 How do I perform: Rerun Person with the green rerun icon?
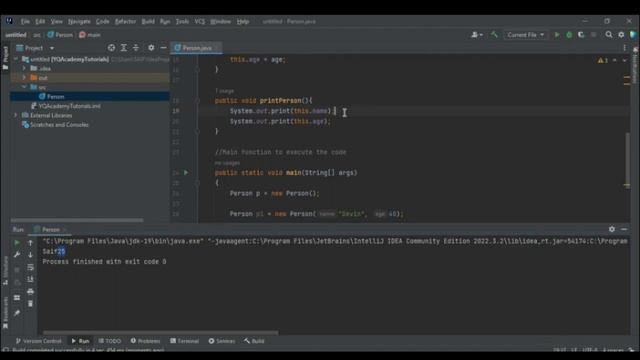(x=17, y=243)
